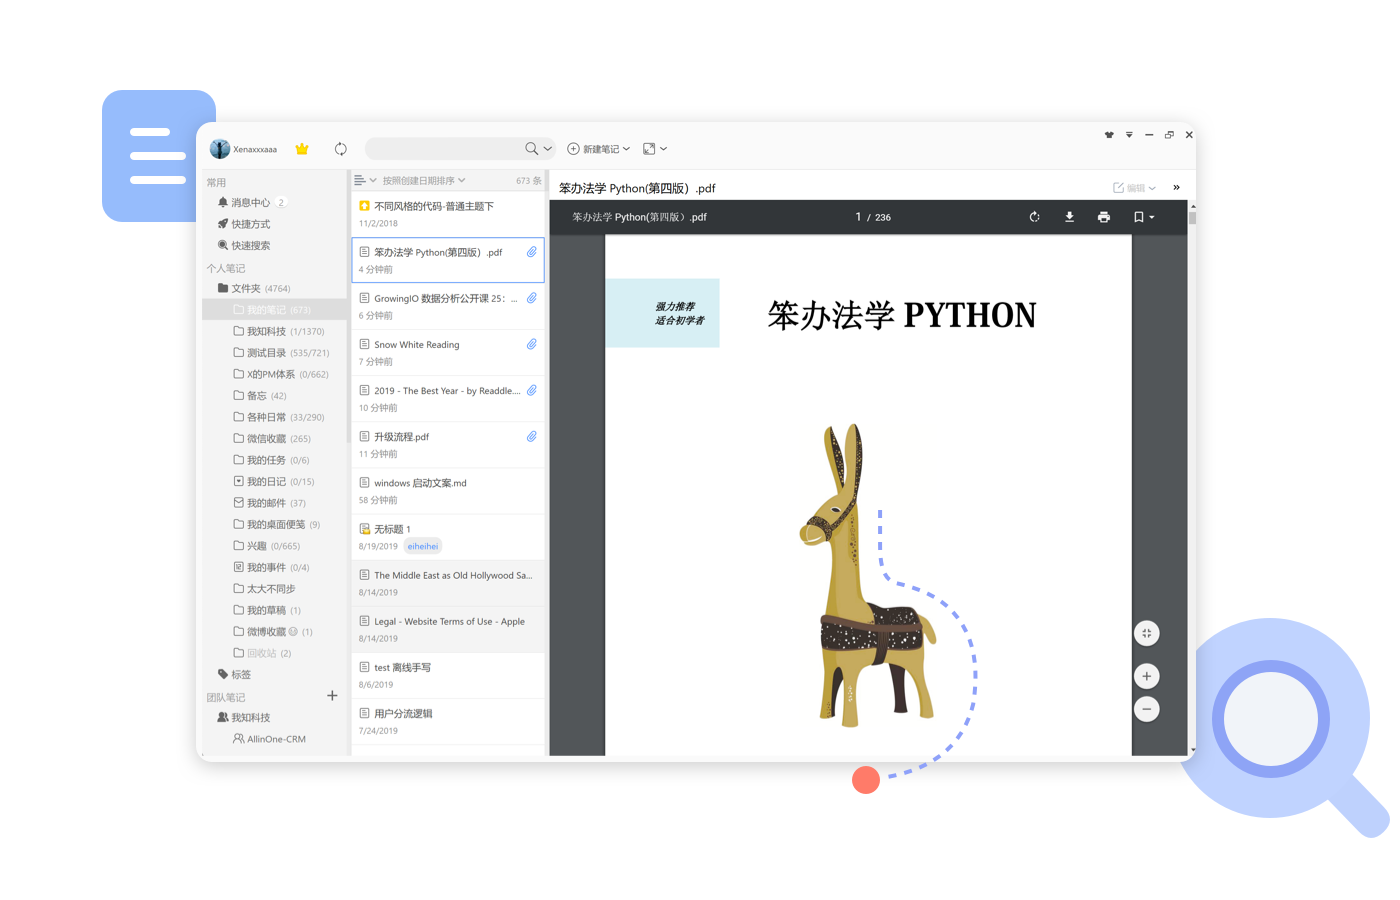This screenshot has height=900, width=1400.
Task: Open the 编辑 edit menu
Action: 1135,187
